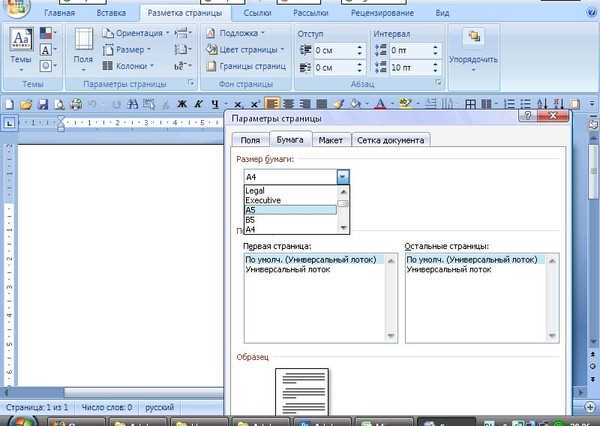
Task: Expand the Ориентация dropdown
Action: [x=136, y=33]
